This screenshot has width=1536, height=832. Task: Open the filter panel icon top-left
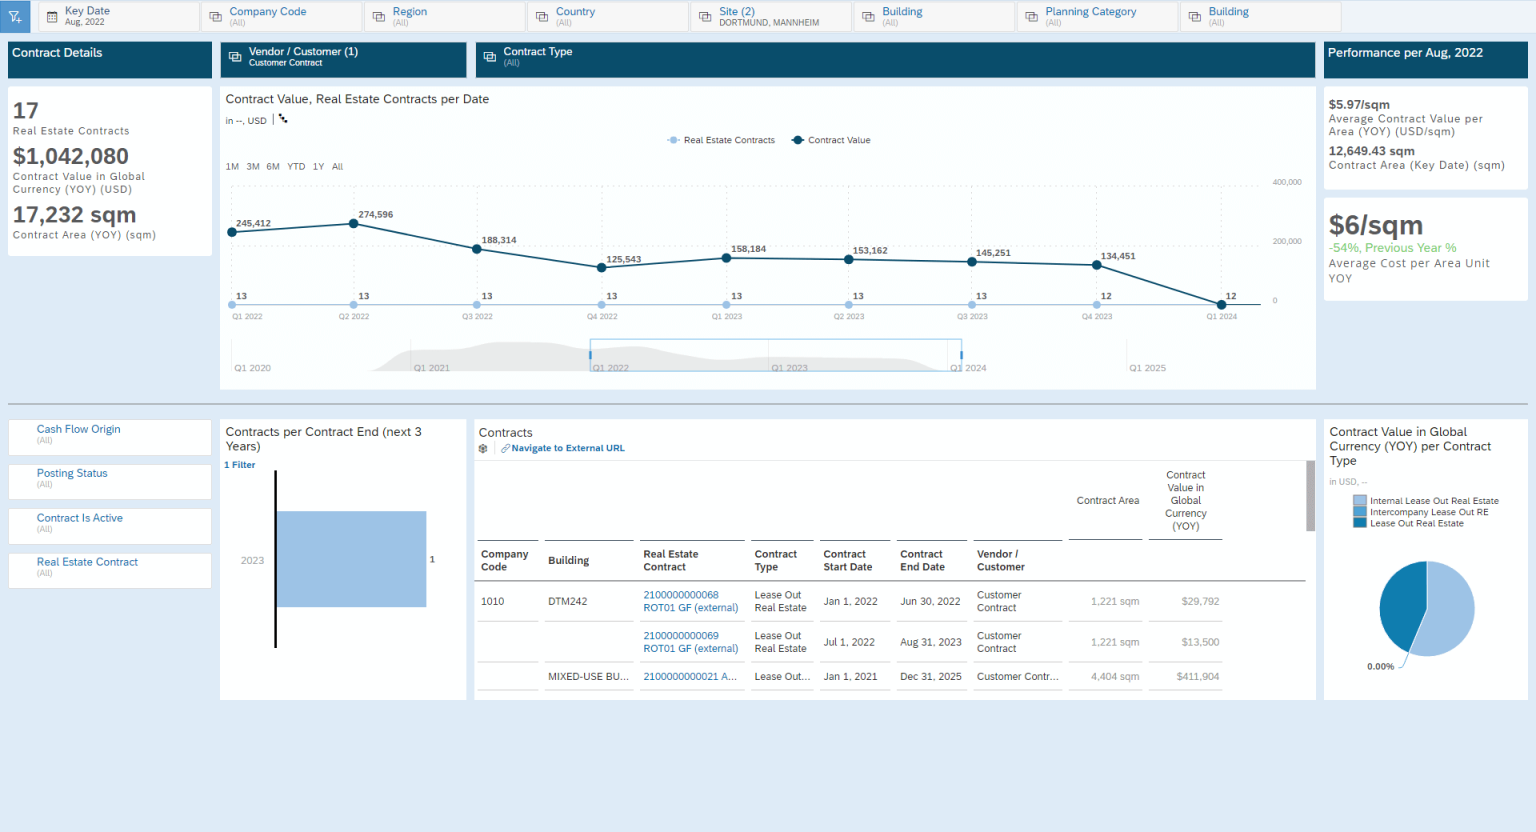14,16
